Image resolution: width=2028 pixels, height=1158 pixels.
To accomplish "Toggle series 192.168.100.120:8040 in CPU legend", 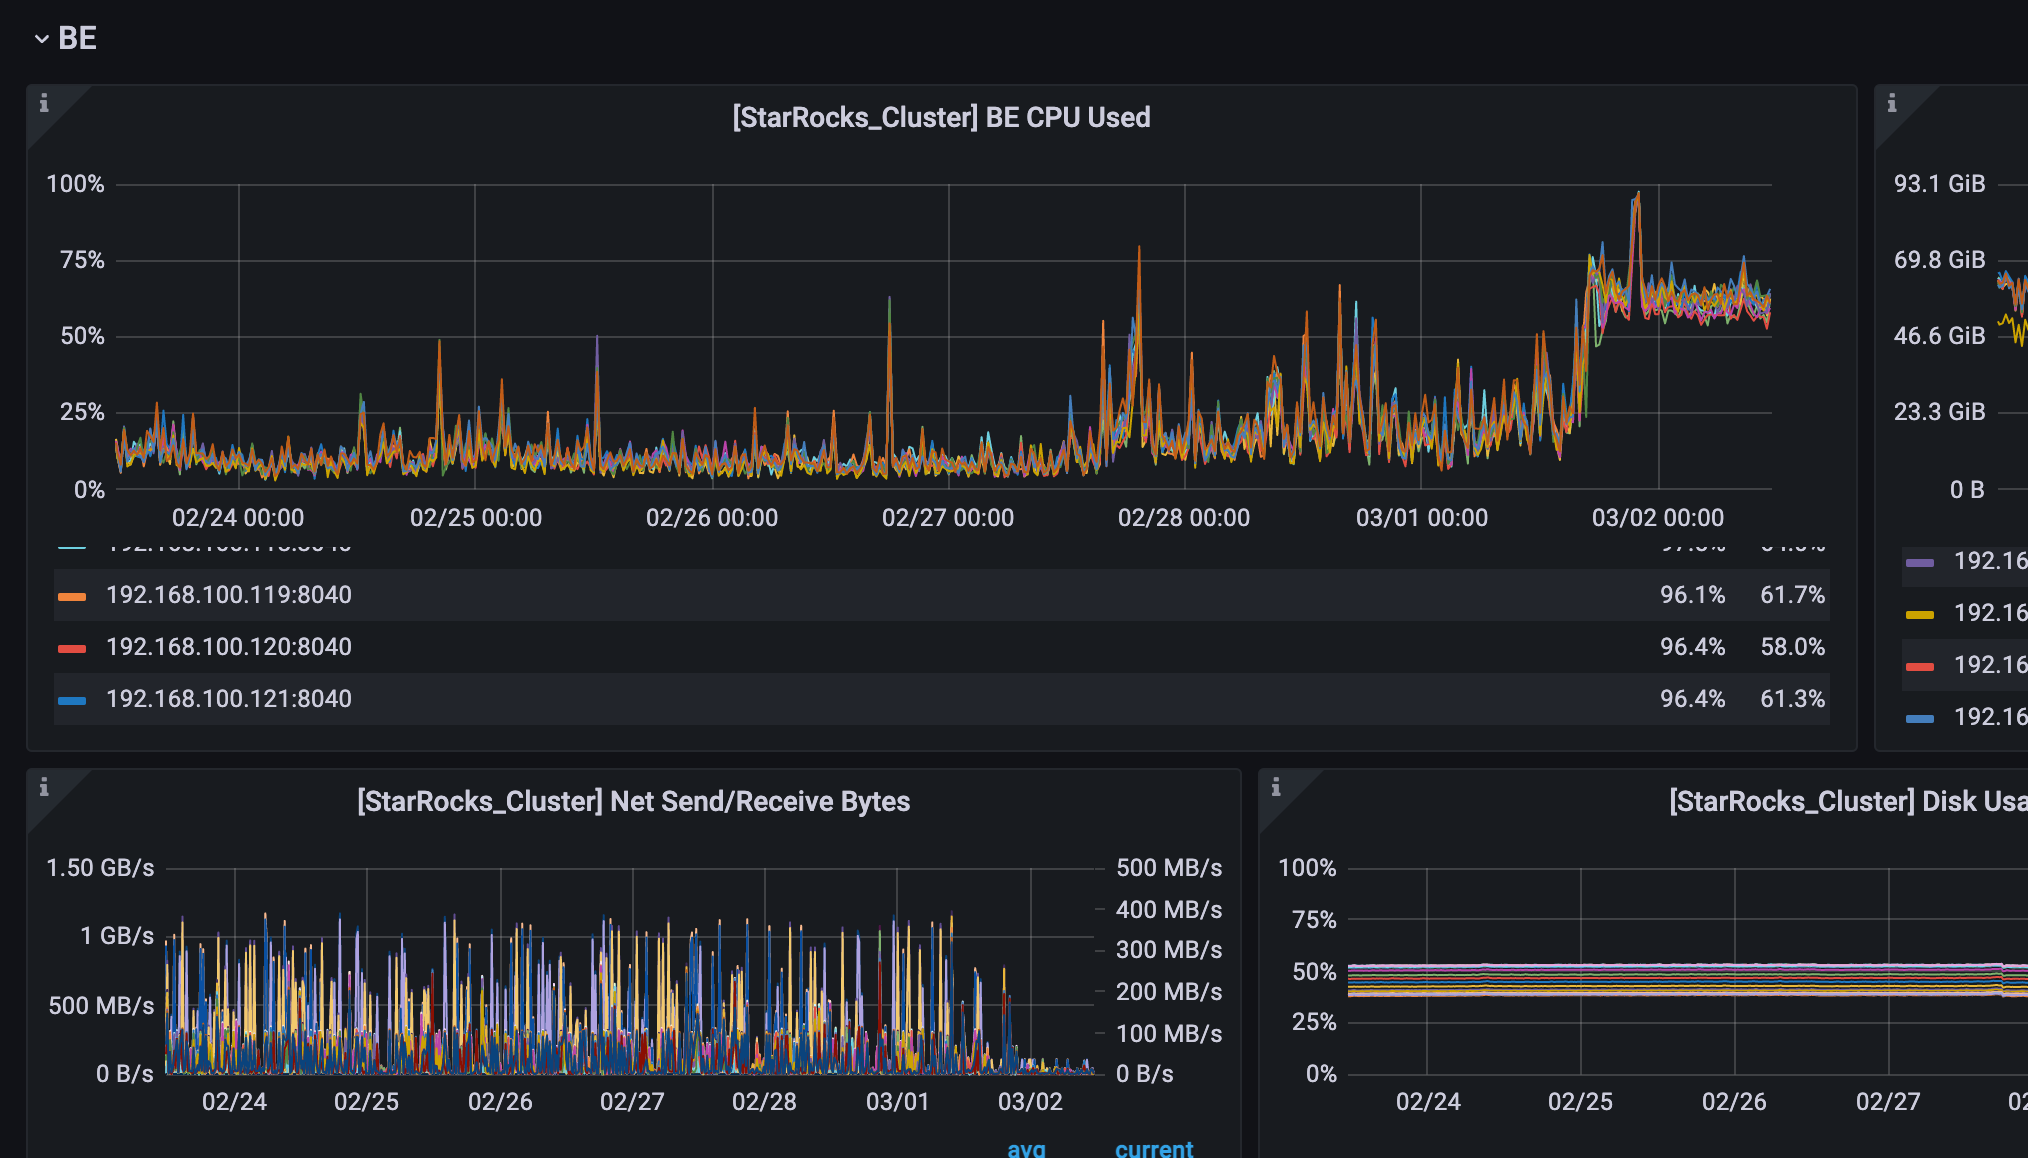I will 229,647.
